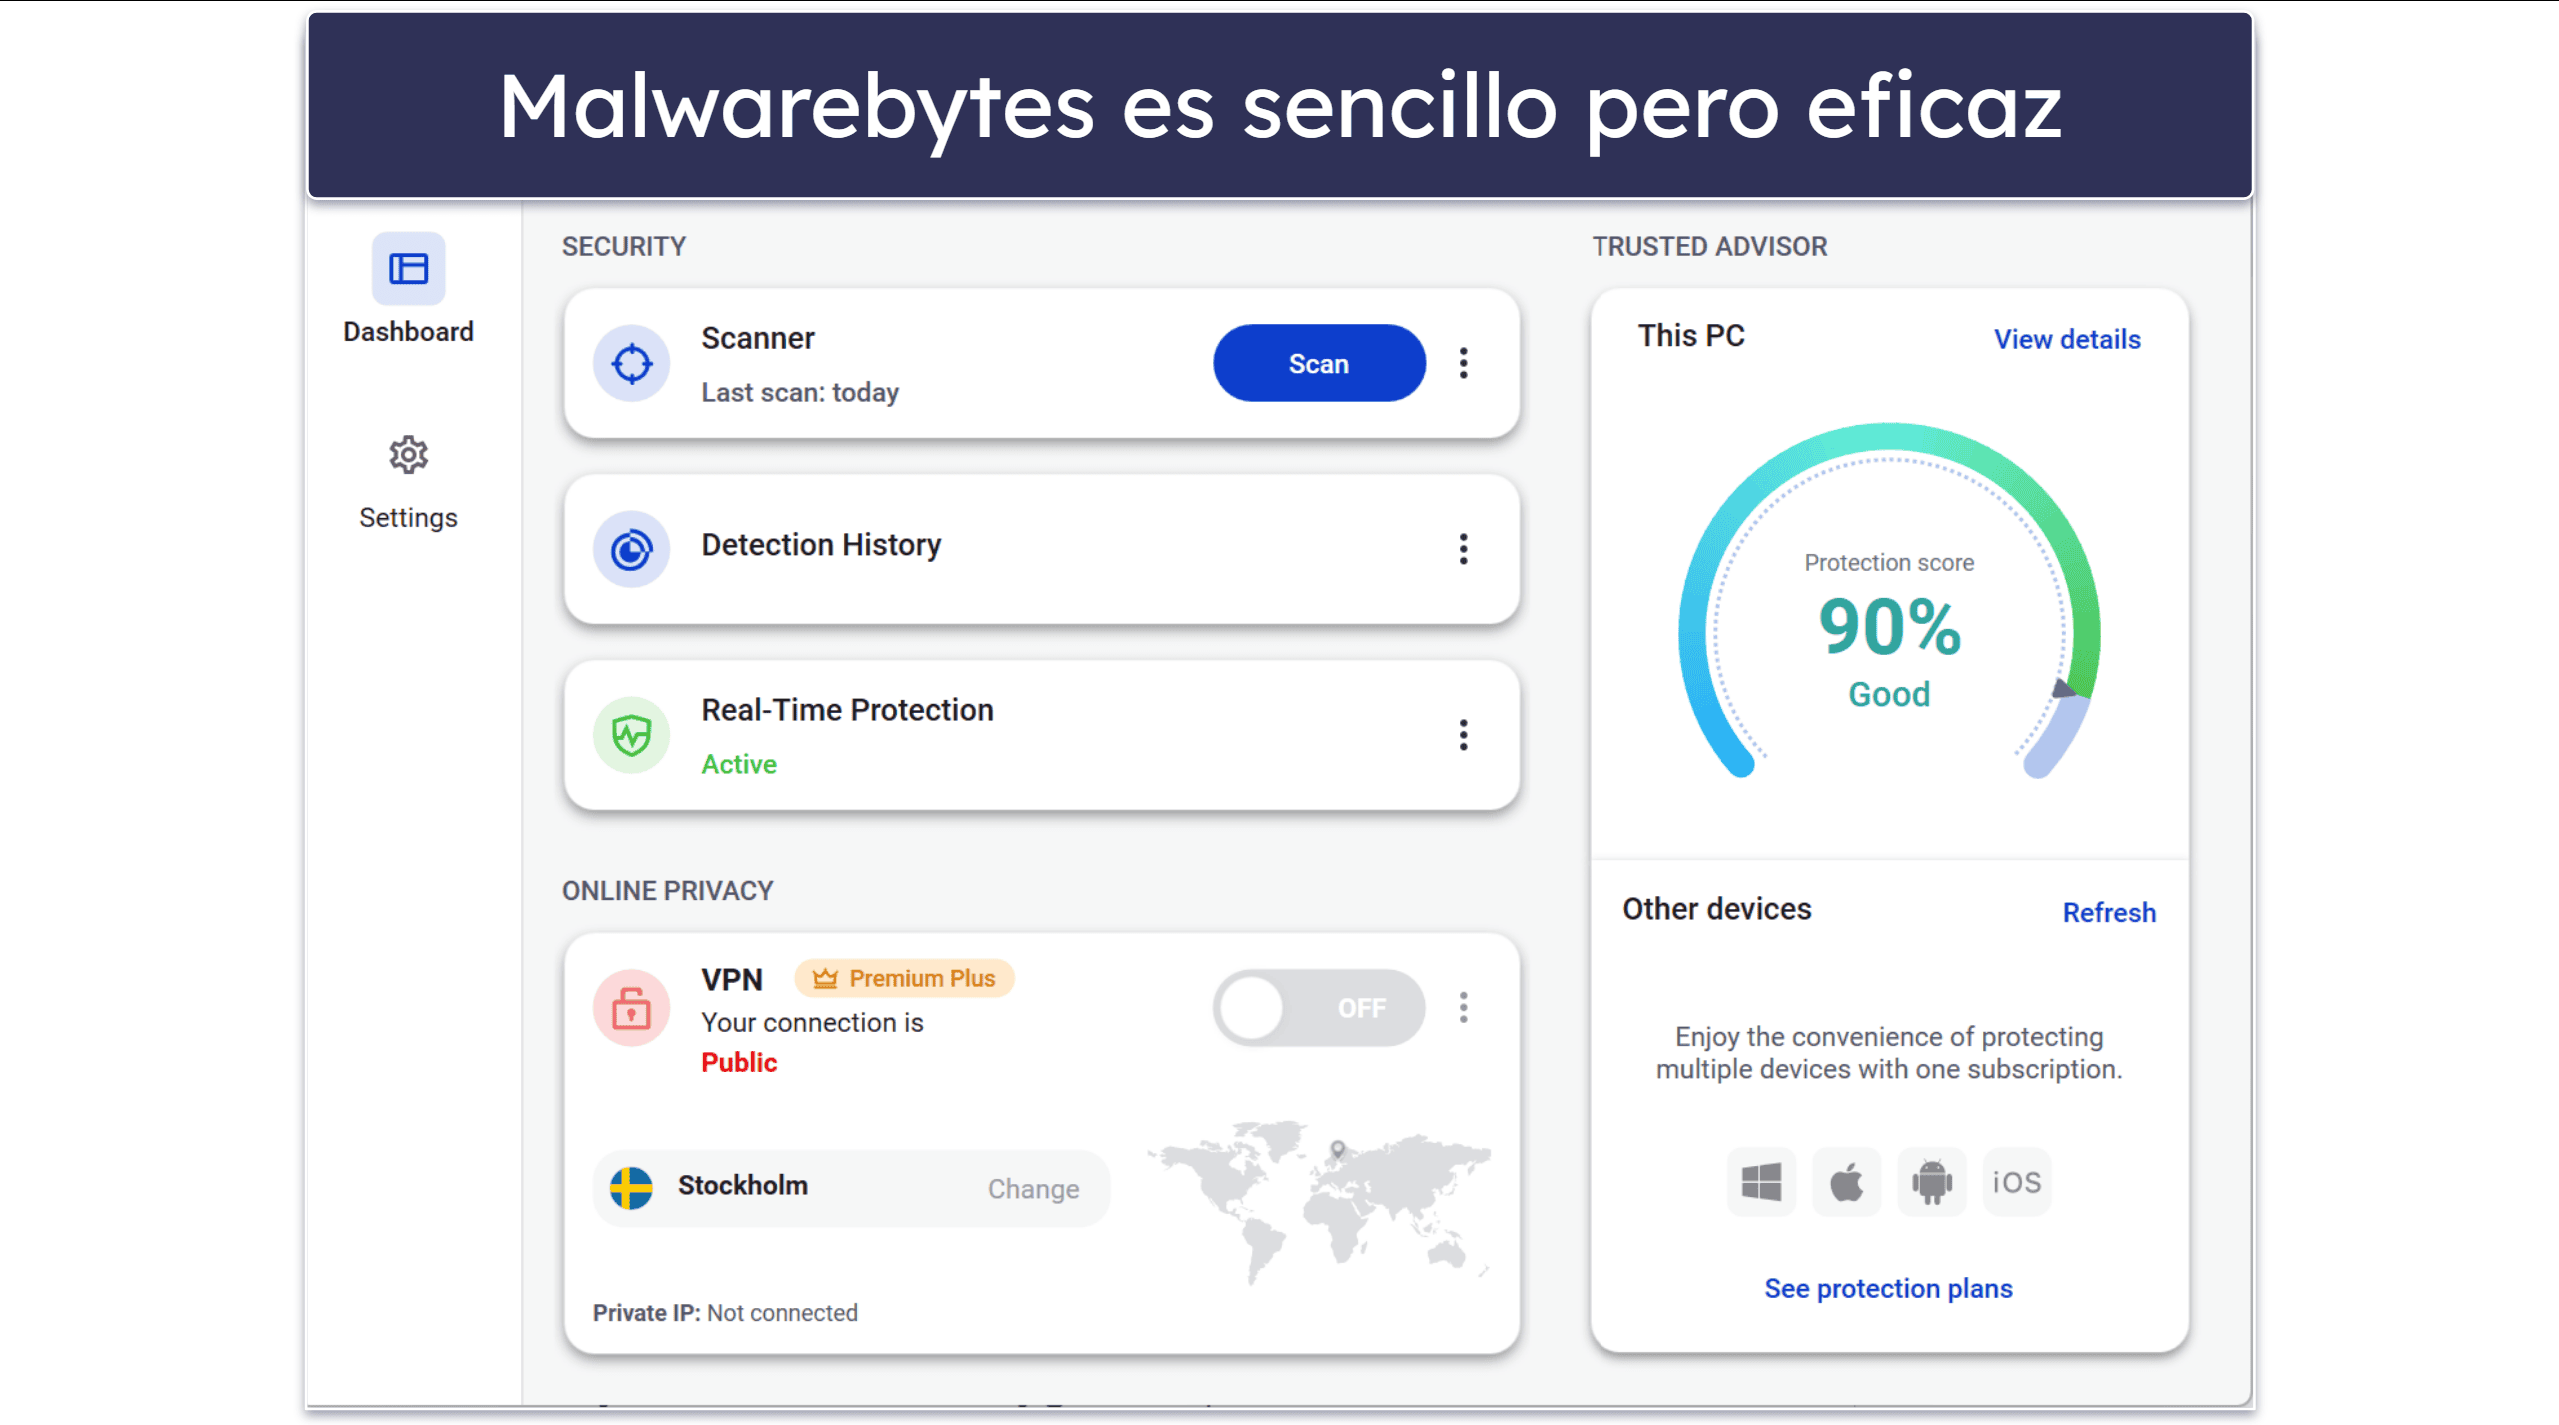Click the VPN lock icon
The height and width of the screenshot is (1425, 2559).
631,1009
